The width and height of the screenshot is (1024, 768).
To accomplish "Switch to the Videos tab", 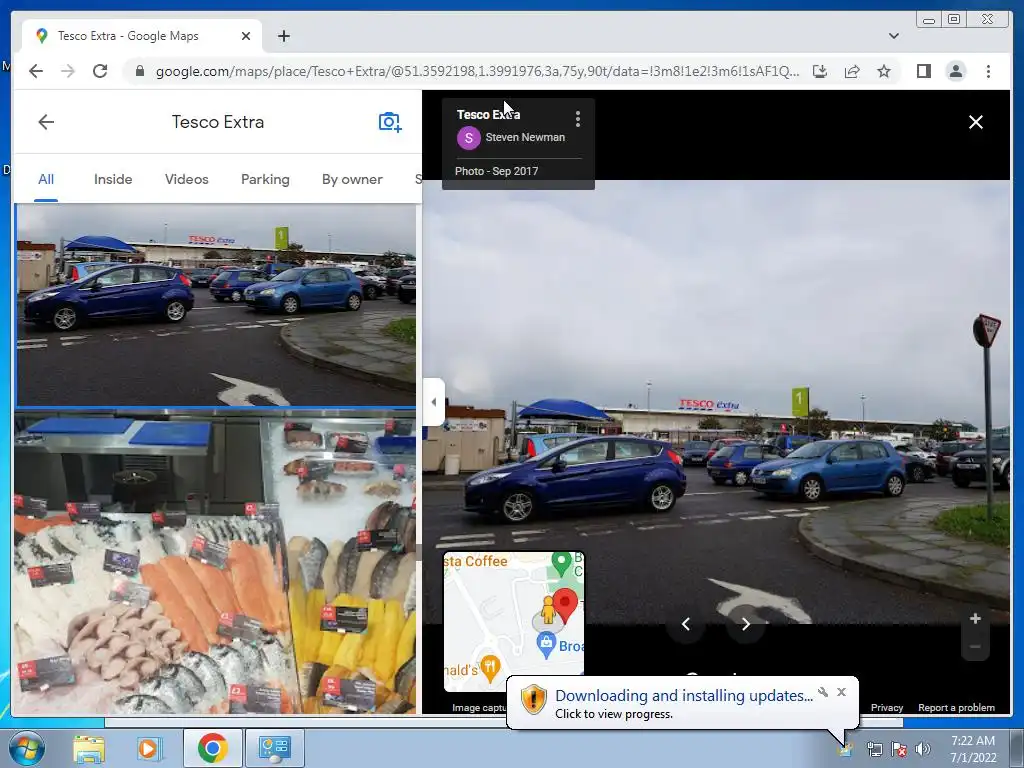I will (186, 179).
